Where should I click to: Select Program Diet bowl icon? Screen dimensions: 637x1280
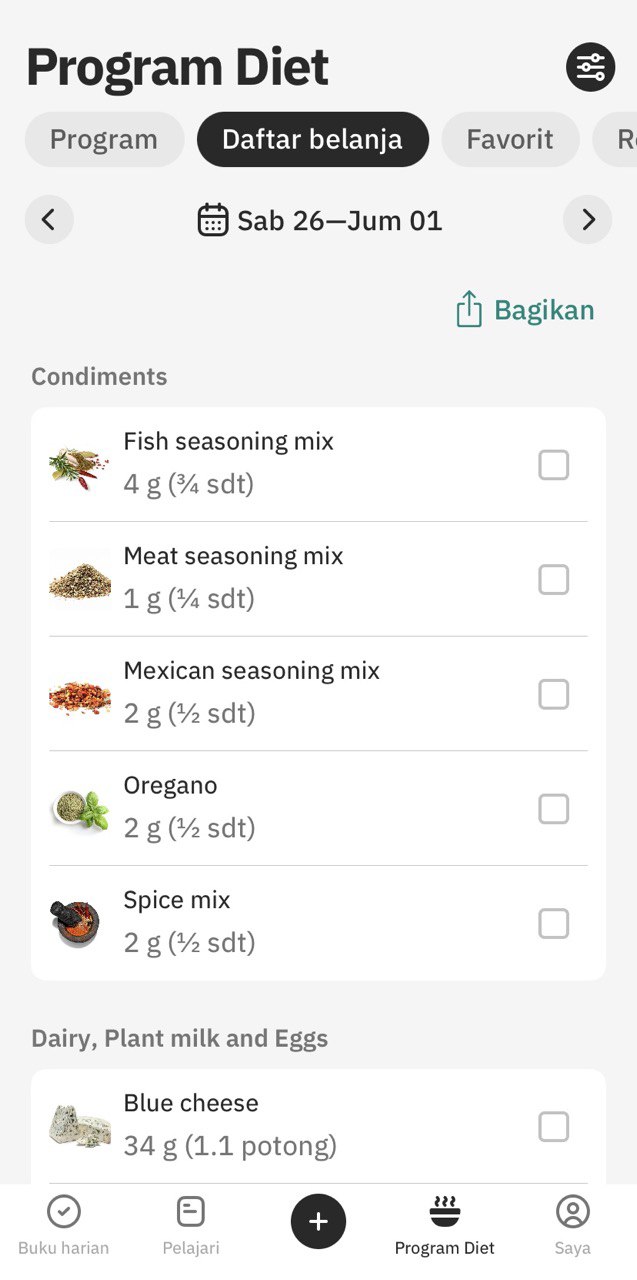[445, 1212]
